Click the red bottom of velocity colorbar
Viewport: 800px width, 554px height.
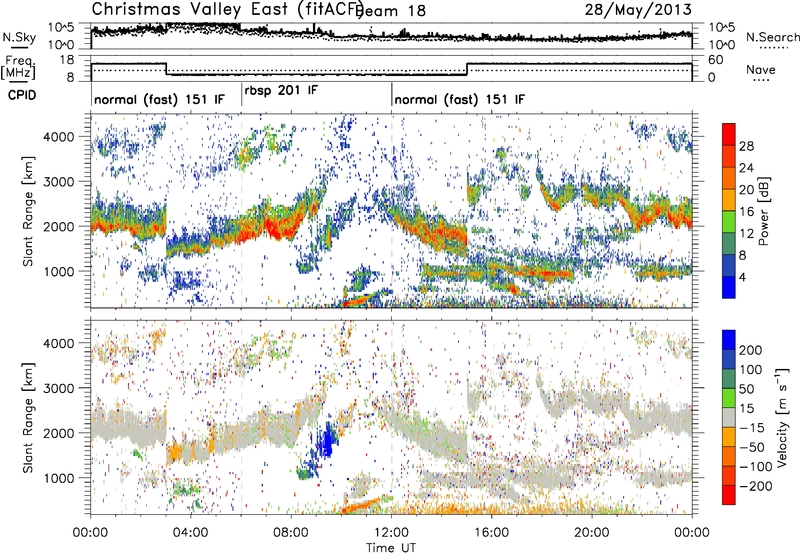[x=729, y=495]
